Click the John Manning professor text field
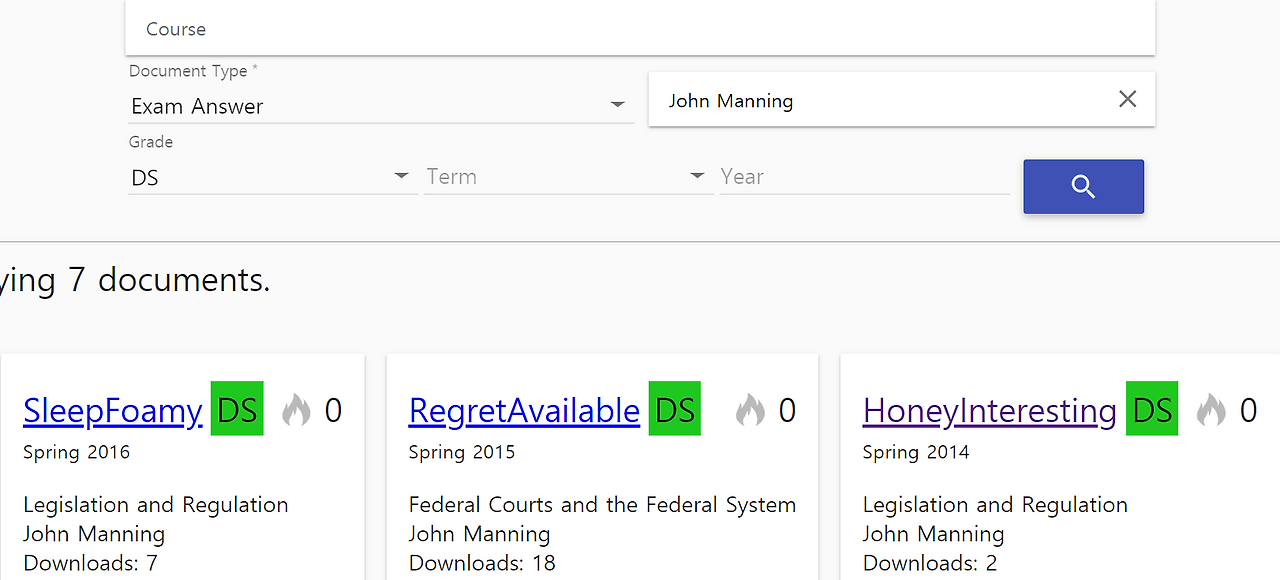 pyautogui.click(x=880, y=101)
